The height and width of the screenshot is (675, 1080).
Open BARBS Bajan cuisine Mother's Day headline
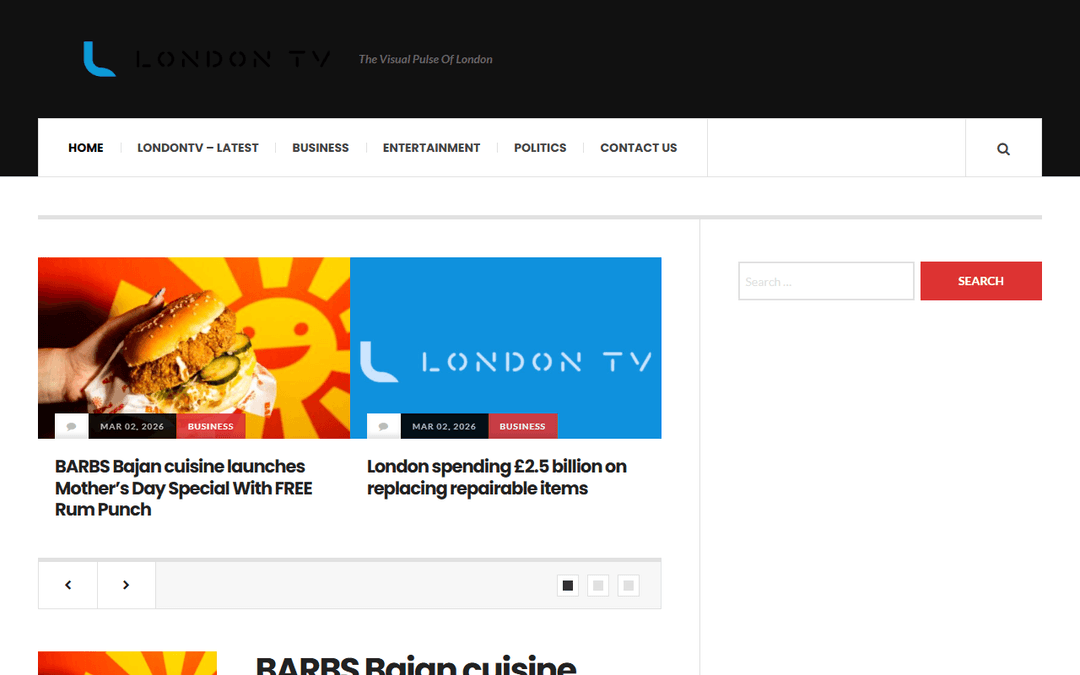pyautogui.click(x=184, y=488)
